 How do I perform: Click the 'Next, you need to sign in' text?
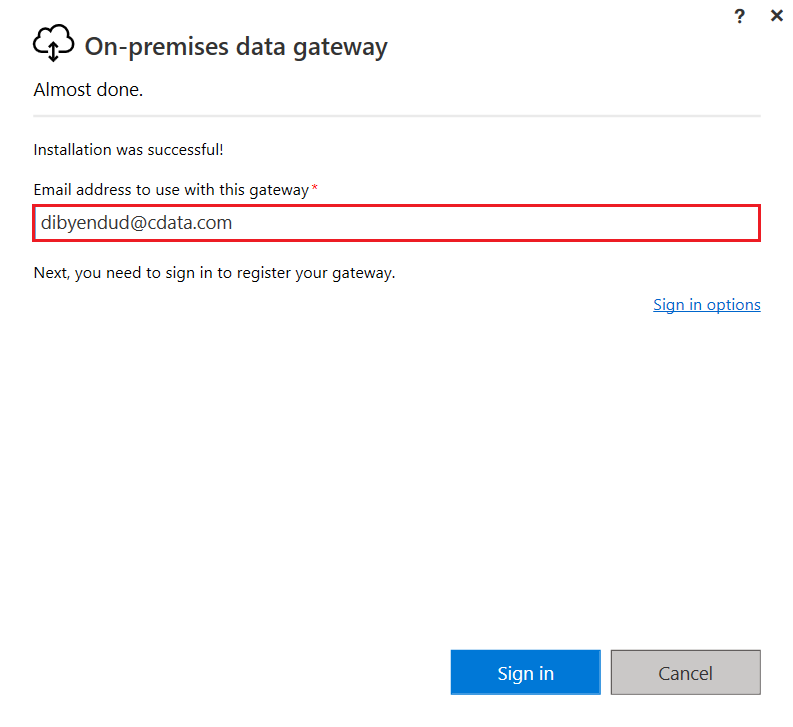214,273
